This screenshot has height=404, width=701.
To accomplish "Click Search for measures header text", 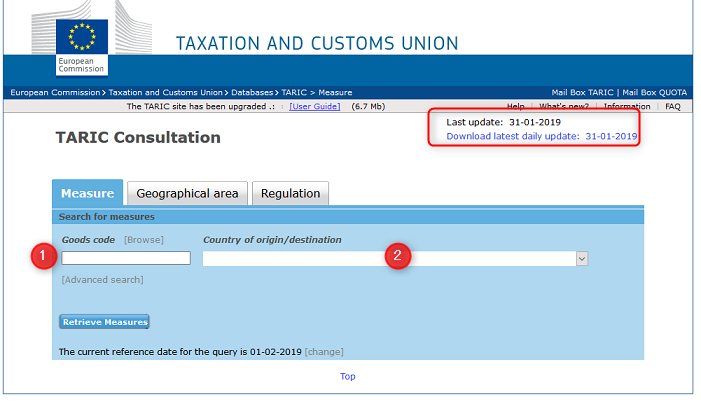I will pos(106,217).
